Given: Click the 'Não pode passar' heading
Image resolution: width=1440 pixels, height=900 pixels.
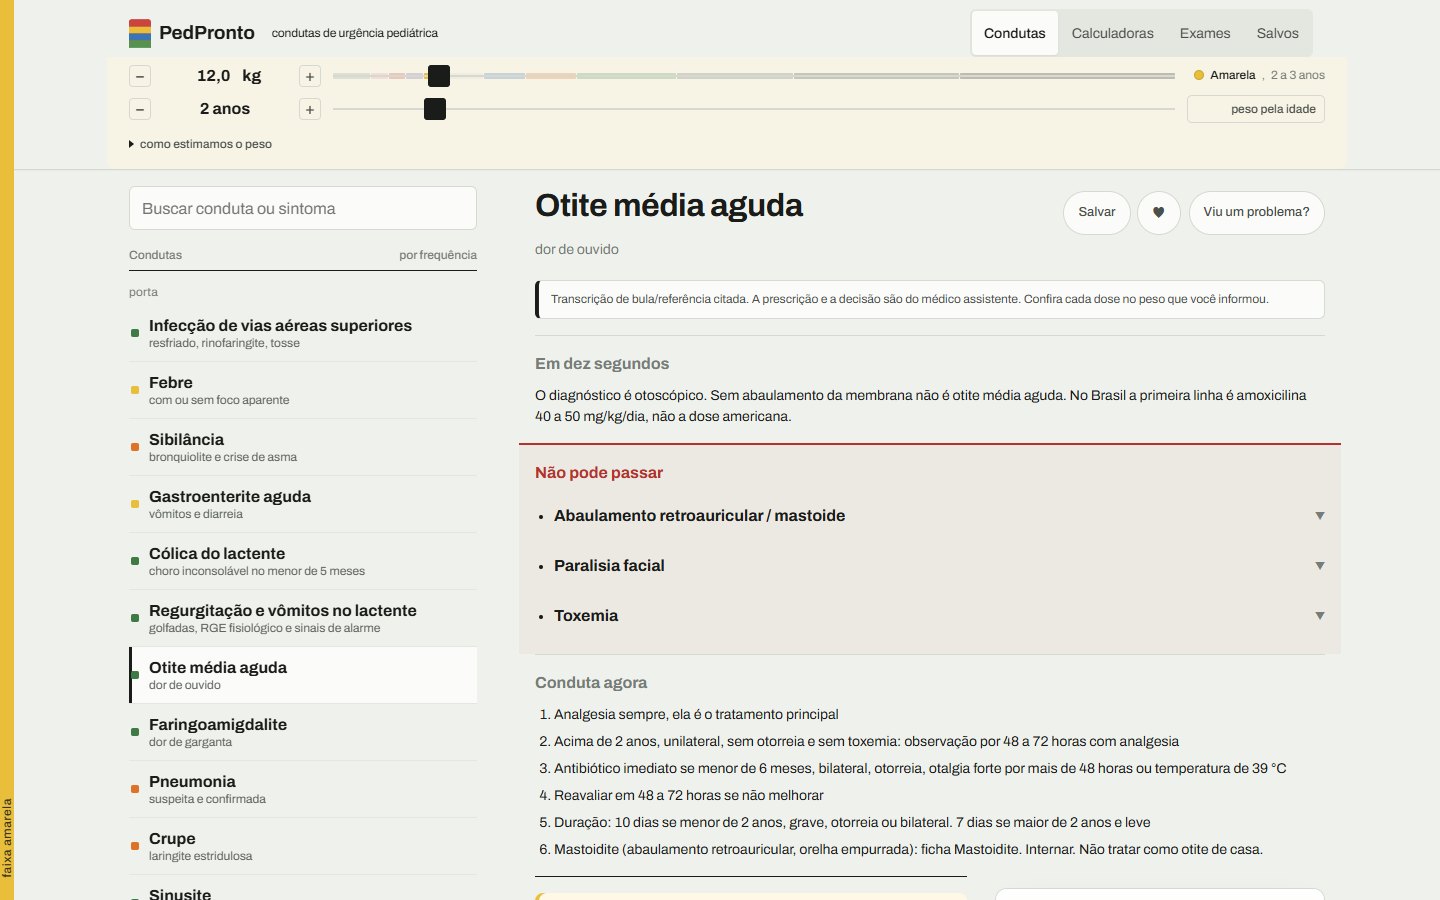Looking at the screenshot, I should point(599,473).
